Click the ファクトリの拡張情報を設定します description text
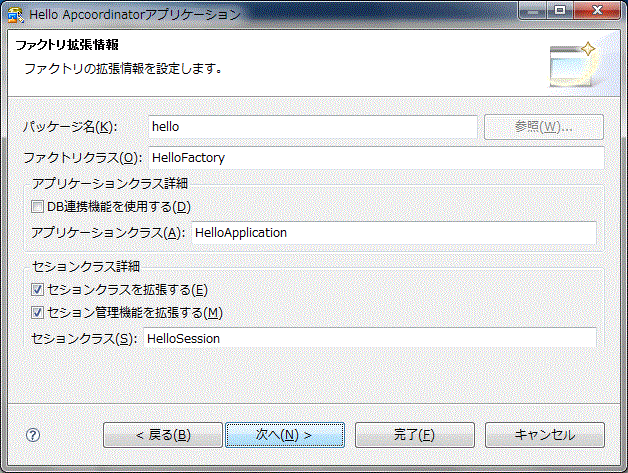 tap(123, 68)
